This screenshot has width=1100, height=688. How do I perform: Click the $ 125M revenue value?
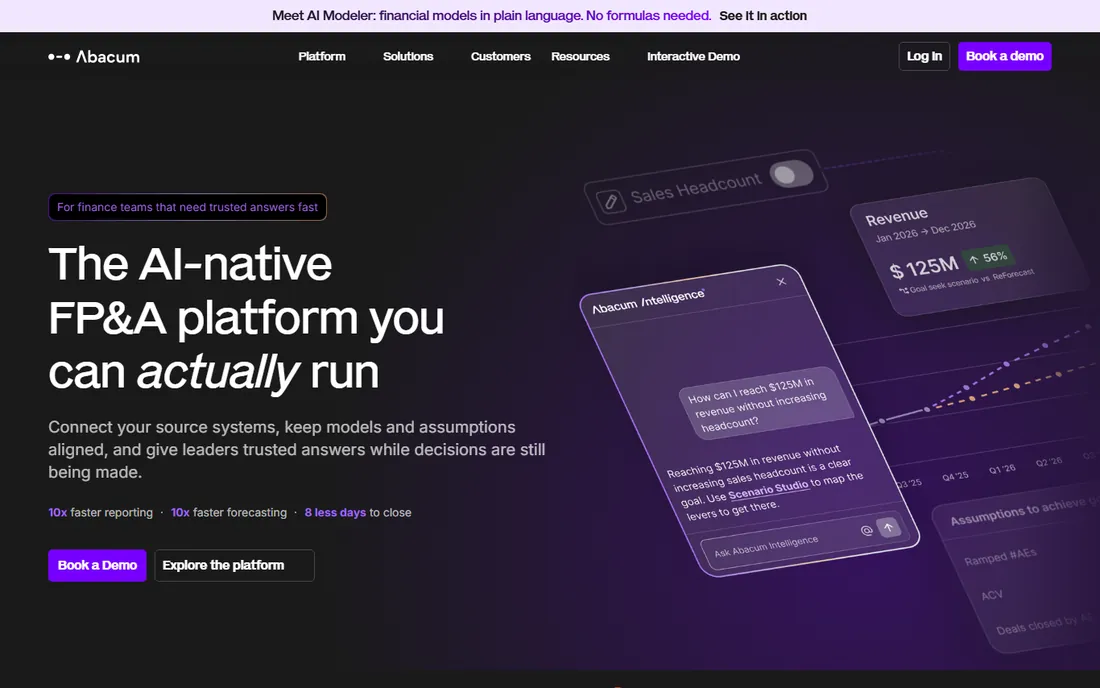(x=923, y=267)
